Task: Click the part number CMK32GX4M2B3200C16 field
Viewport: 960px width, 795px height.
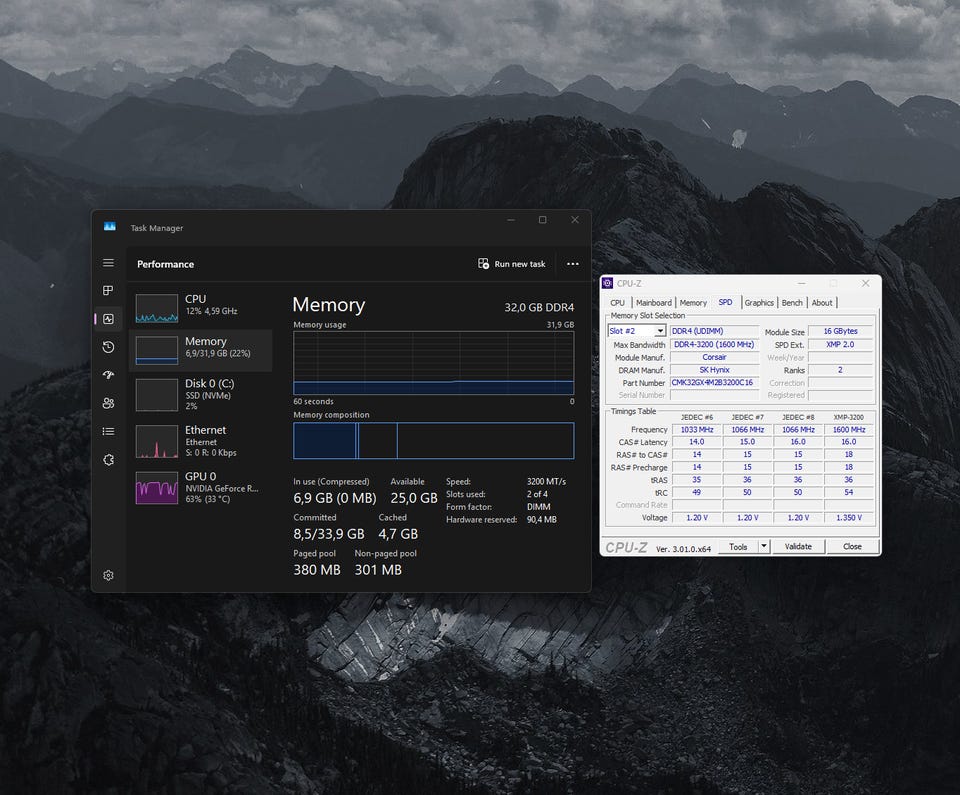Action: click(714, 382)
